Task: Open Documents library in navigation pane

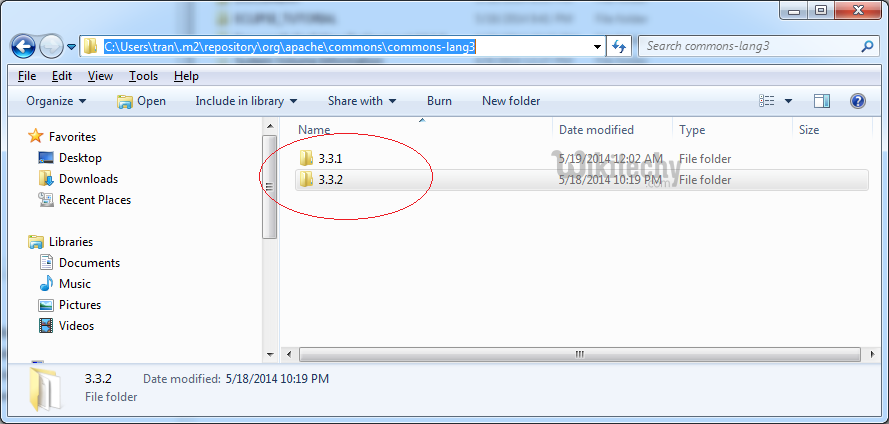Action: (x=89, y=263)
